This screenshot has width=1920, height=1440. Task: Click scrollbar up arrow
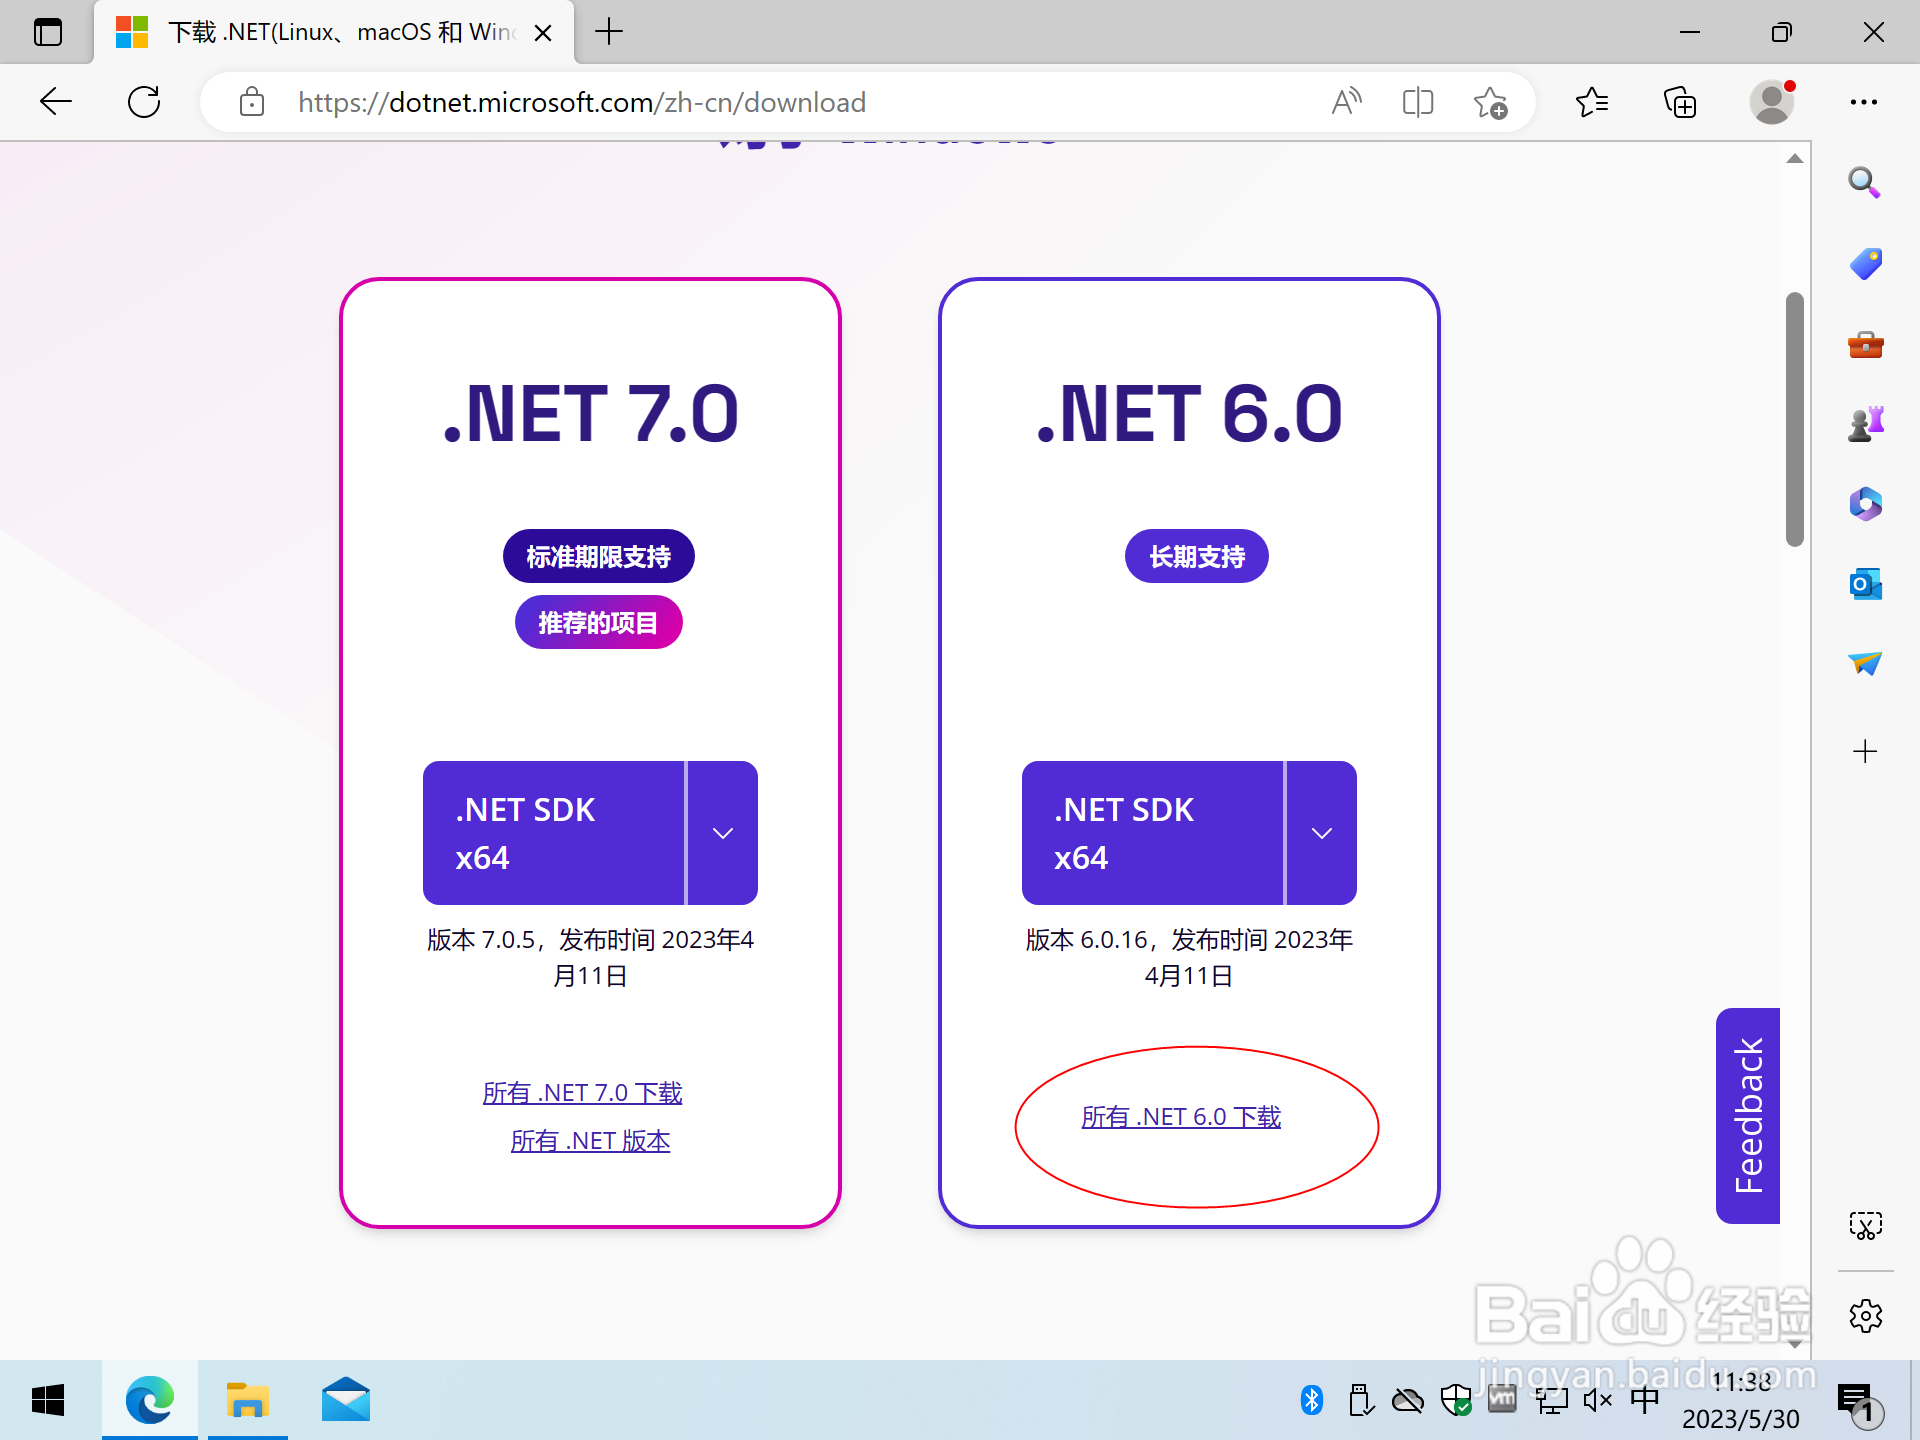click(x=1795, y=159)
